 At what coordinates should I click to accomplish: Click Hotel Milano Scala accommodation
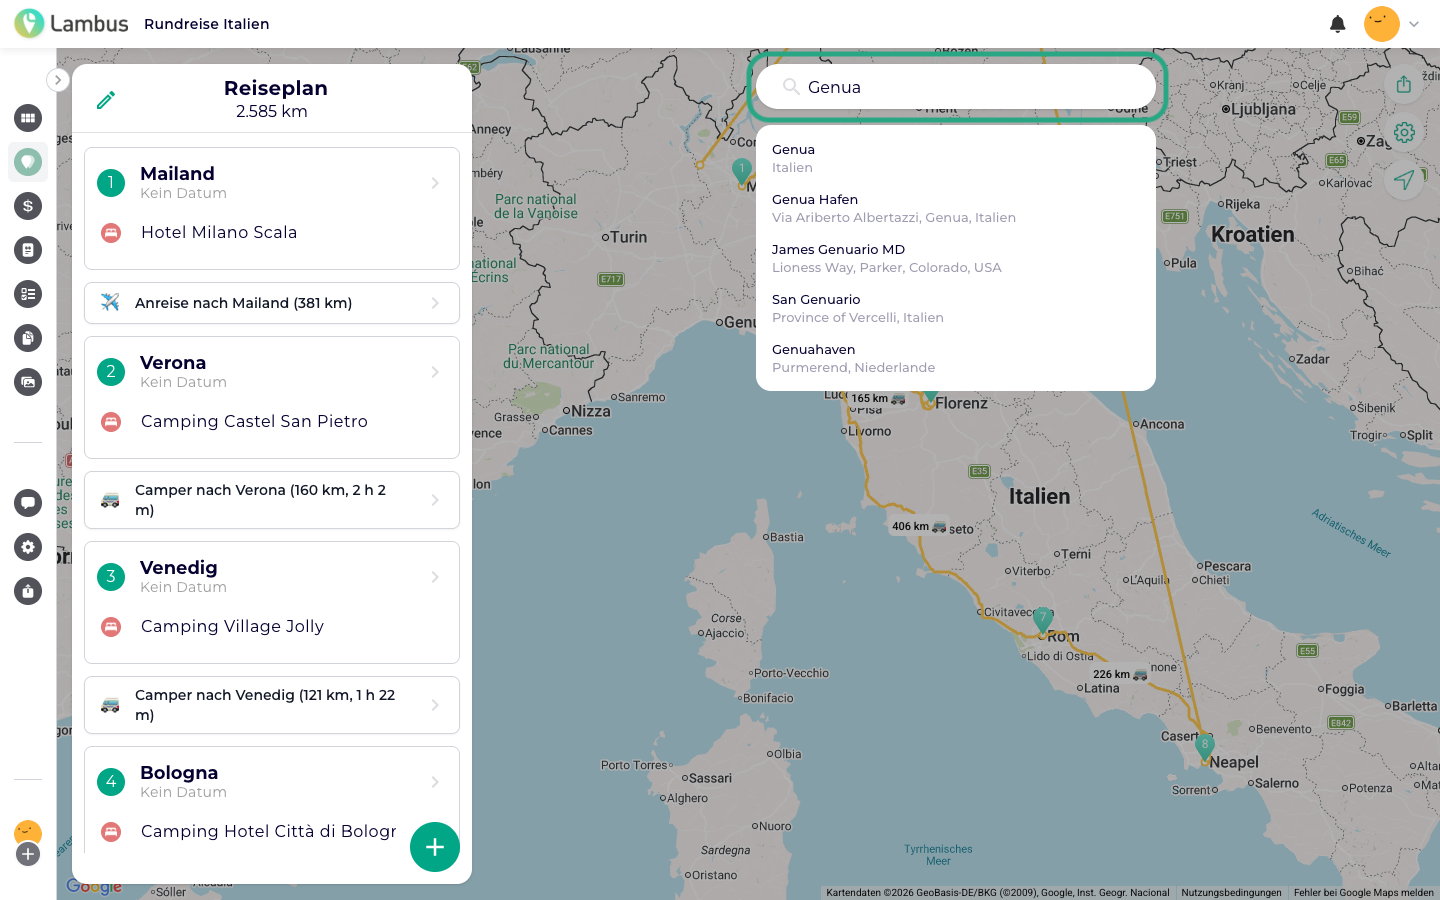point(219,232)
